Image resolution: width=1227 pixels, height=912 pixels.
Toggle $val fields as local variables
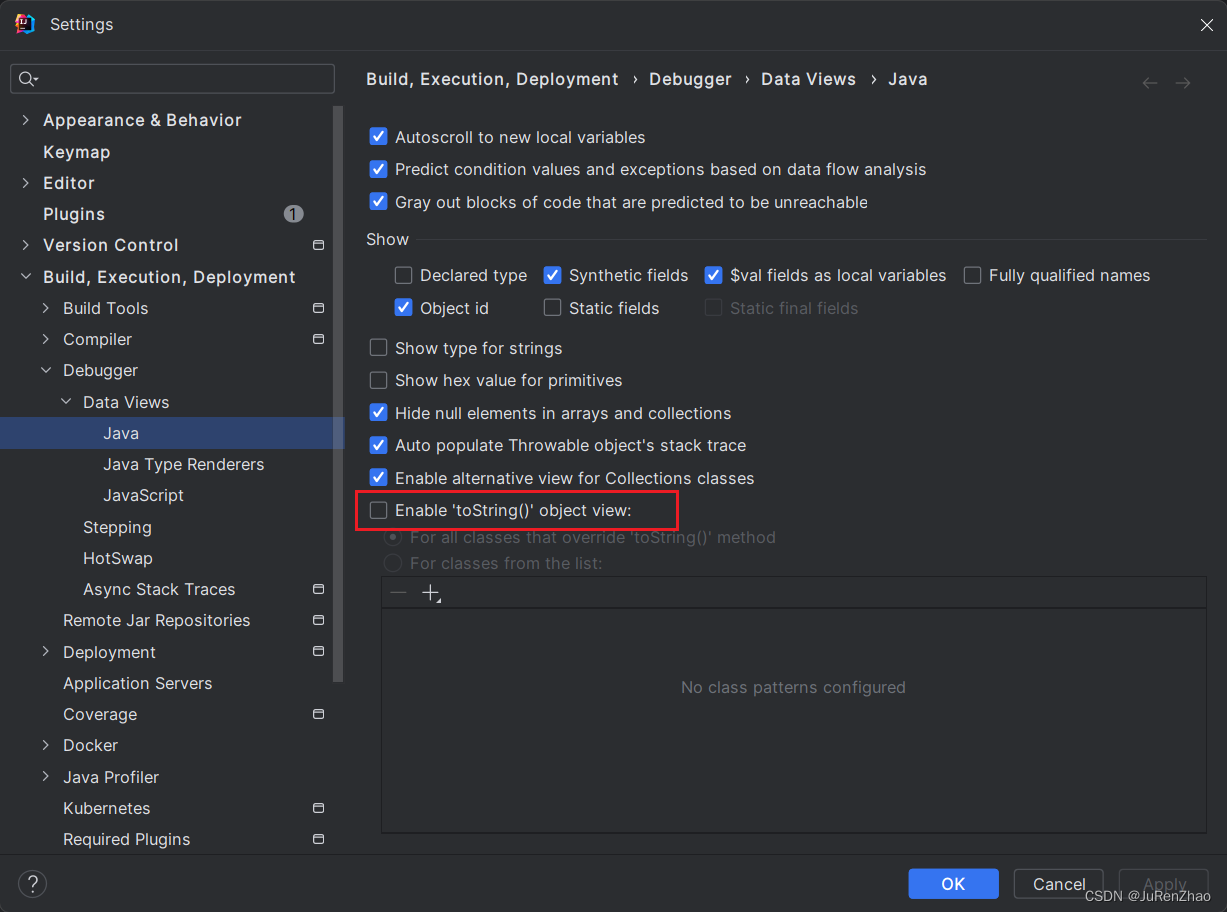[713, 275]
